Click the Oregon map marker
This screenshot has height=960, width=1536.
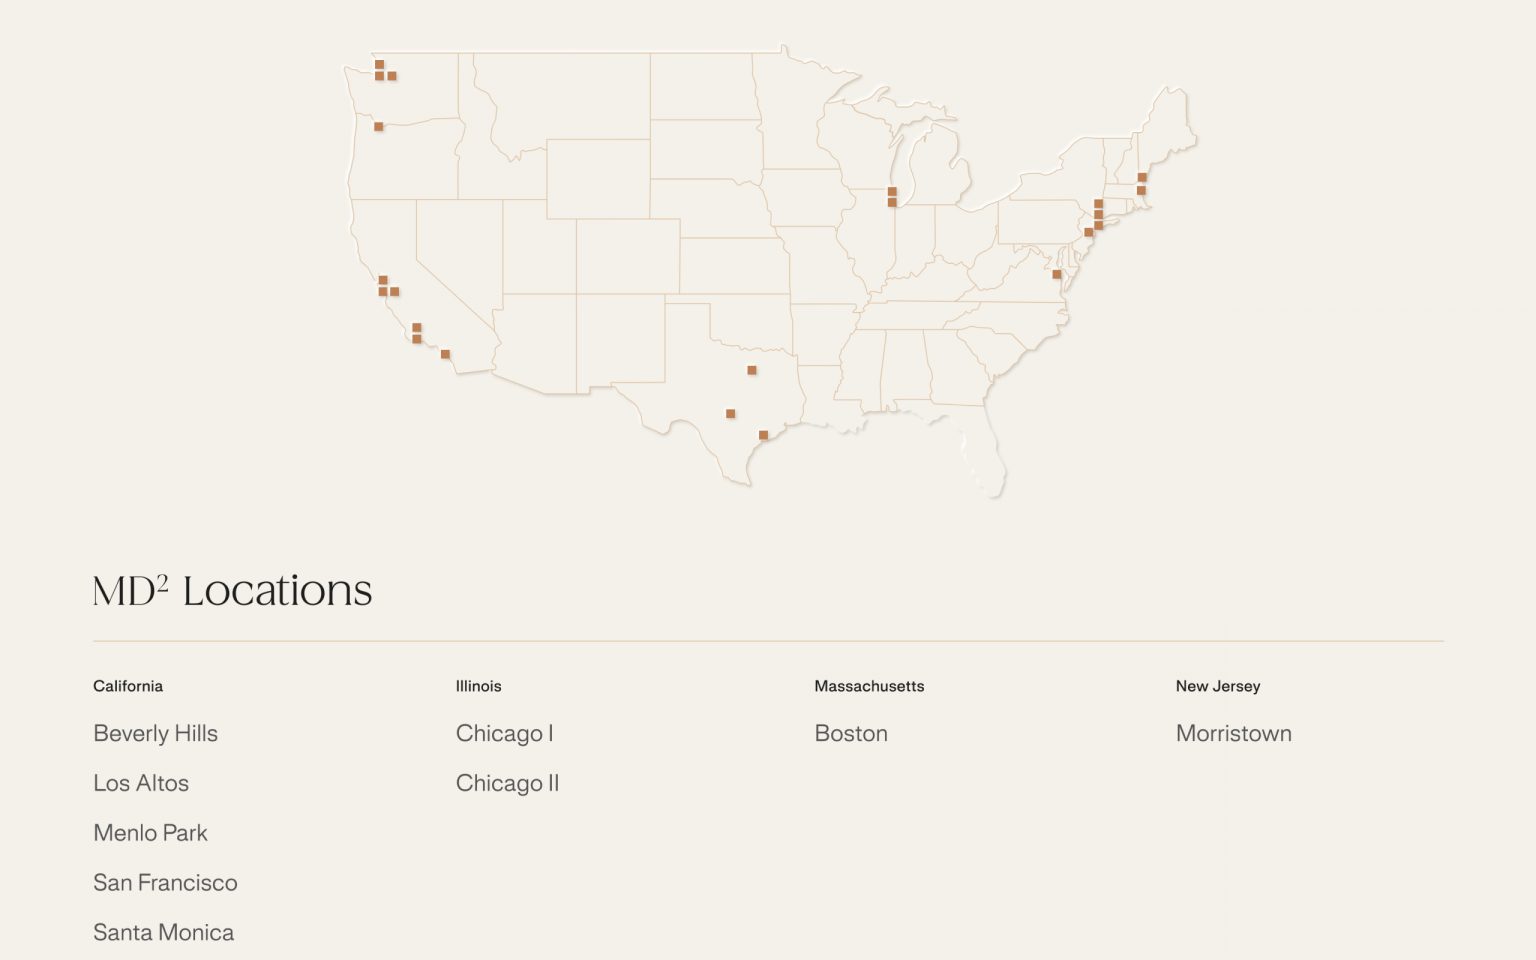[x=378, y=127]
